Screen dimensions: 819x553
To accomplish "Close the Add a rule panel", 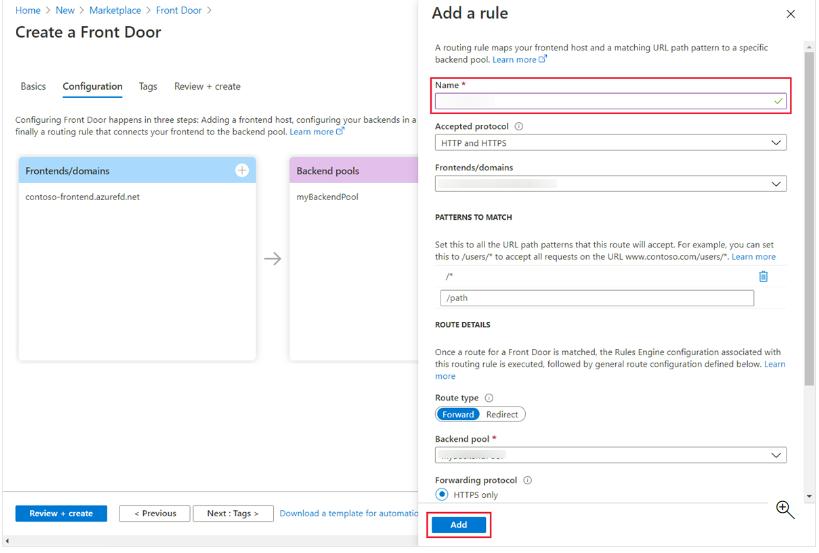I will (x=792, y=14).
